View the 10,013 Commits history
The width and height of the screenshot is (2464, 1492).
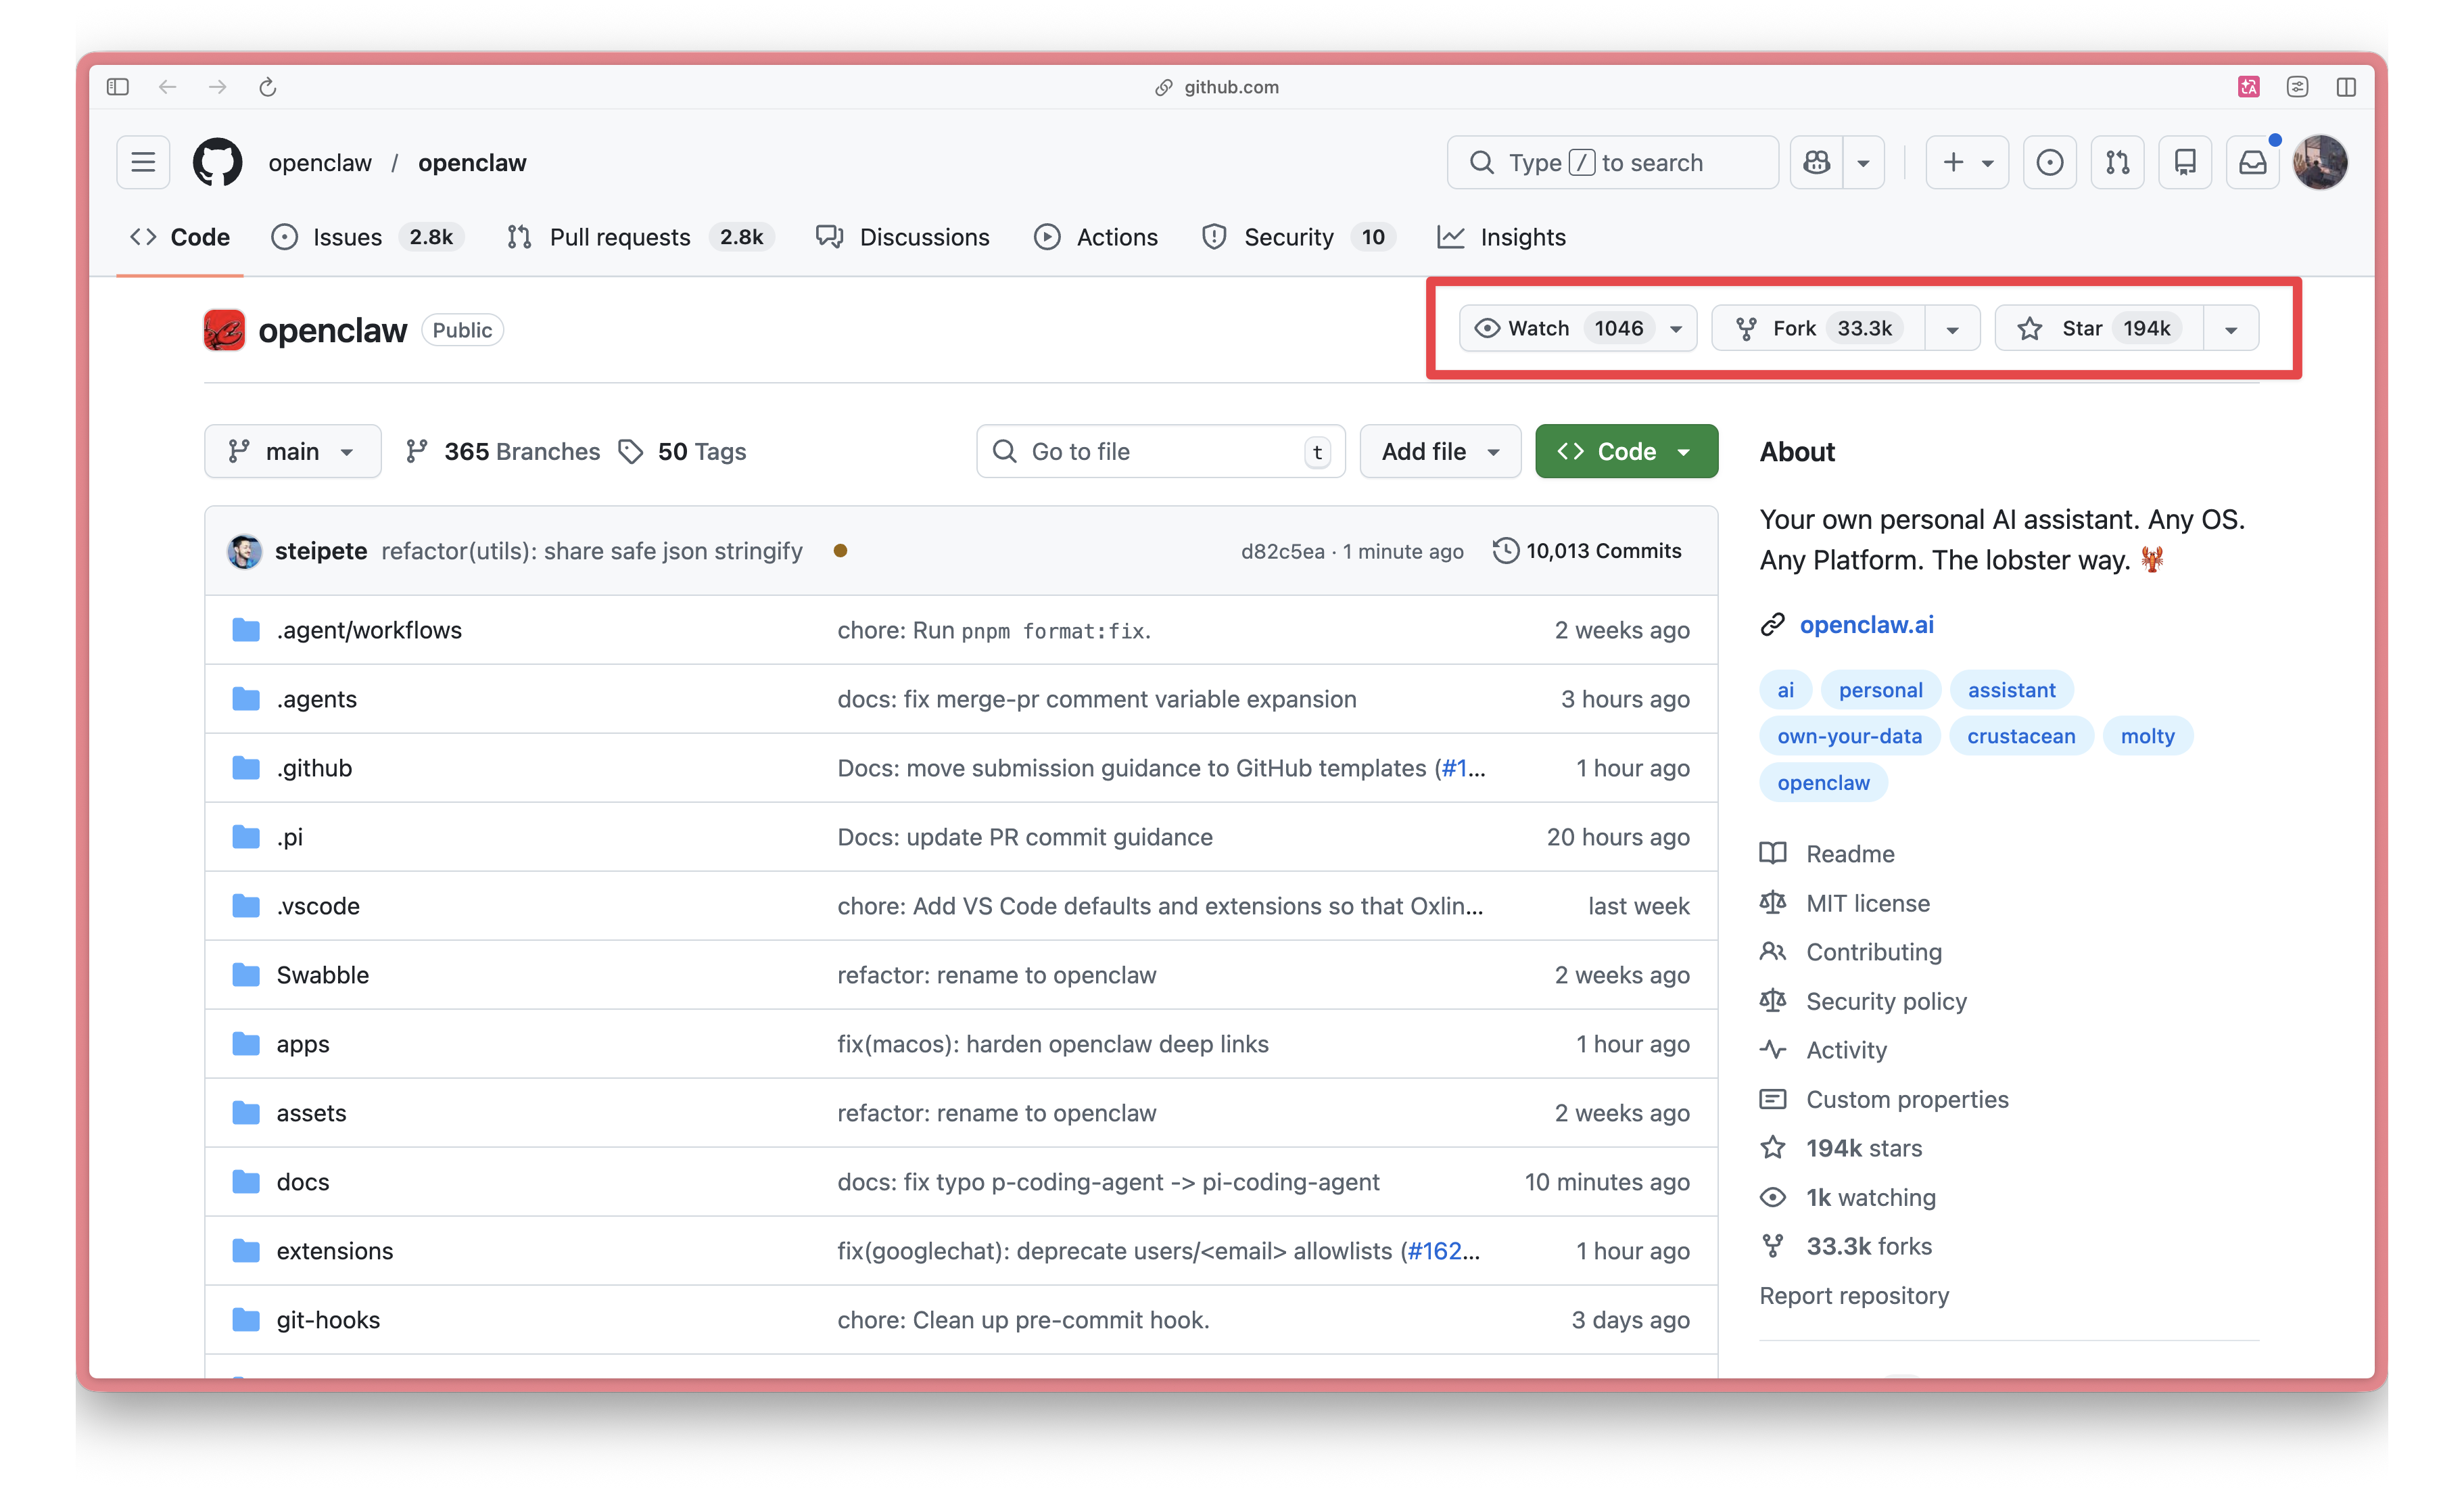point(1587,551)
